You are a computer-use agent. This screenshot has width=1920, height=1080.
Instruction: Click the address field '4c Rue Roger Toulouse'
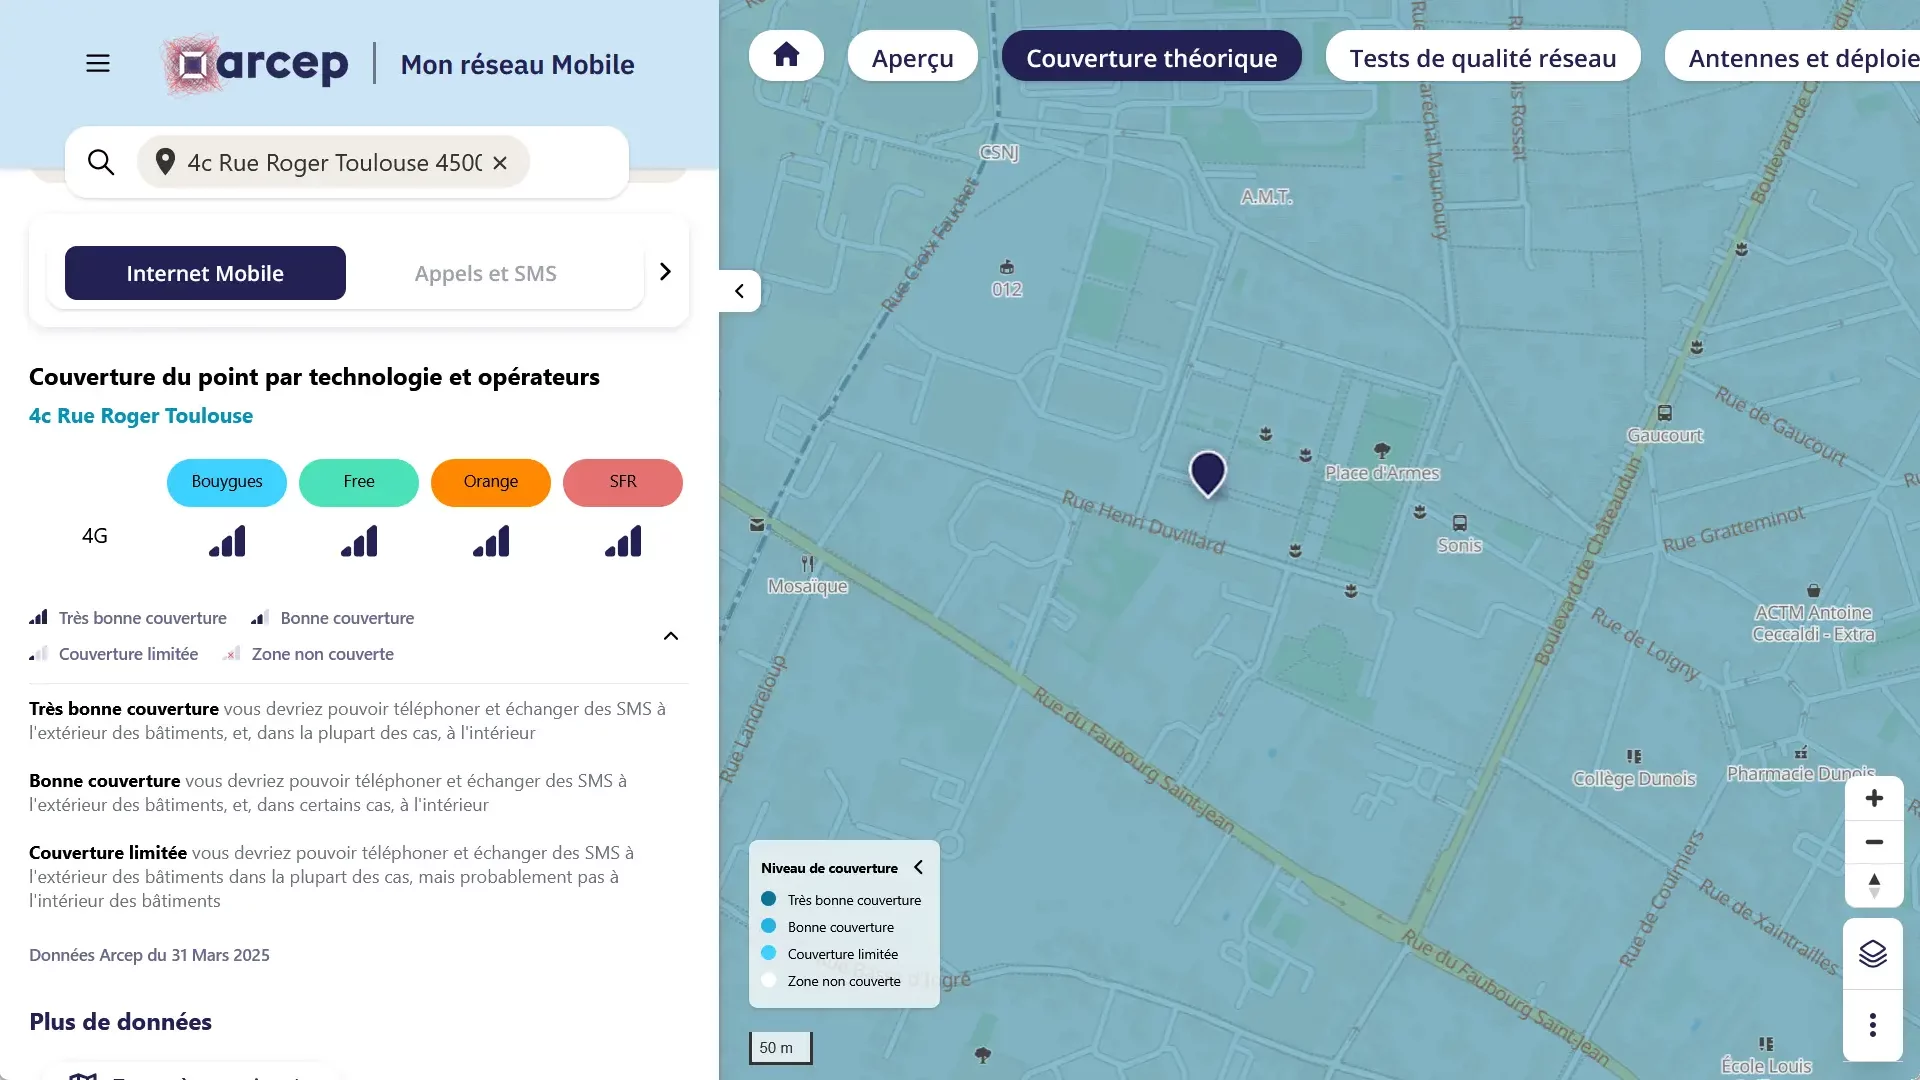pyautogui.click(x=333, y=162)
